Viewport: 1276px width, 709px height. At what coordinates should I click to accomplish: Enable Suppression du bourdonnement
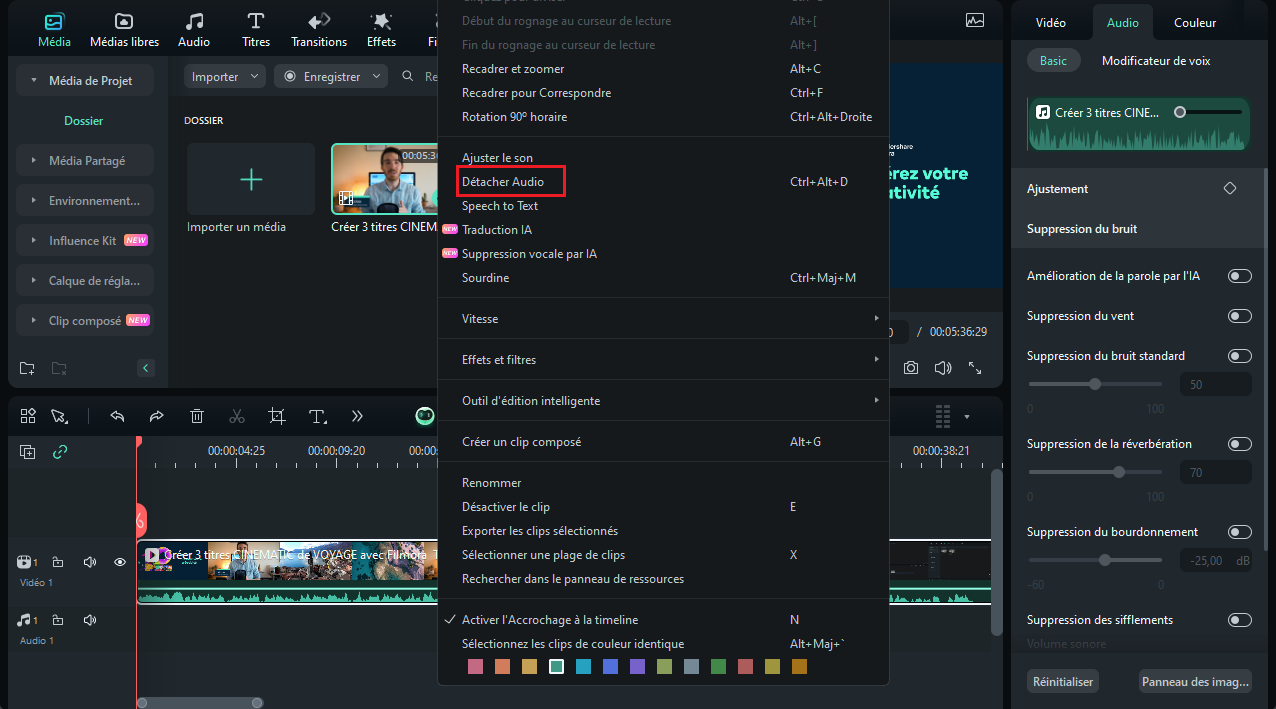point(1240,532)
